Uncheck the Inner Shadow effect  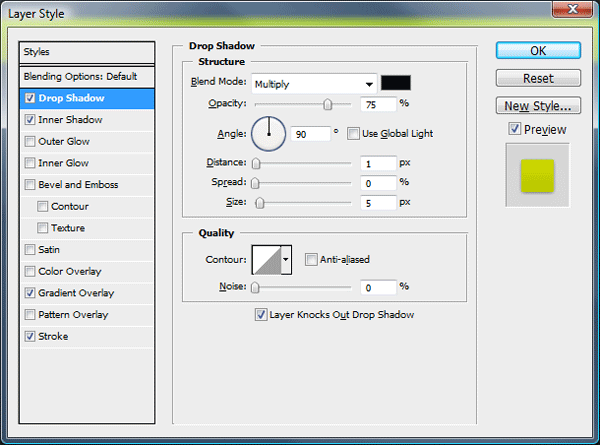click(30, 120)
